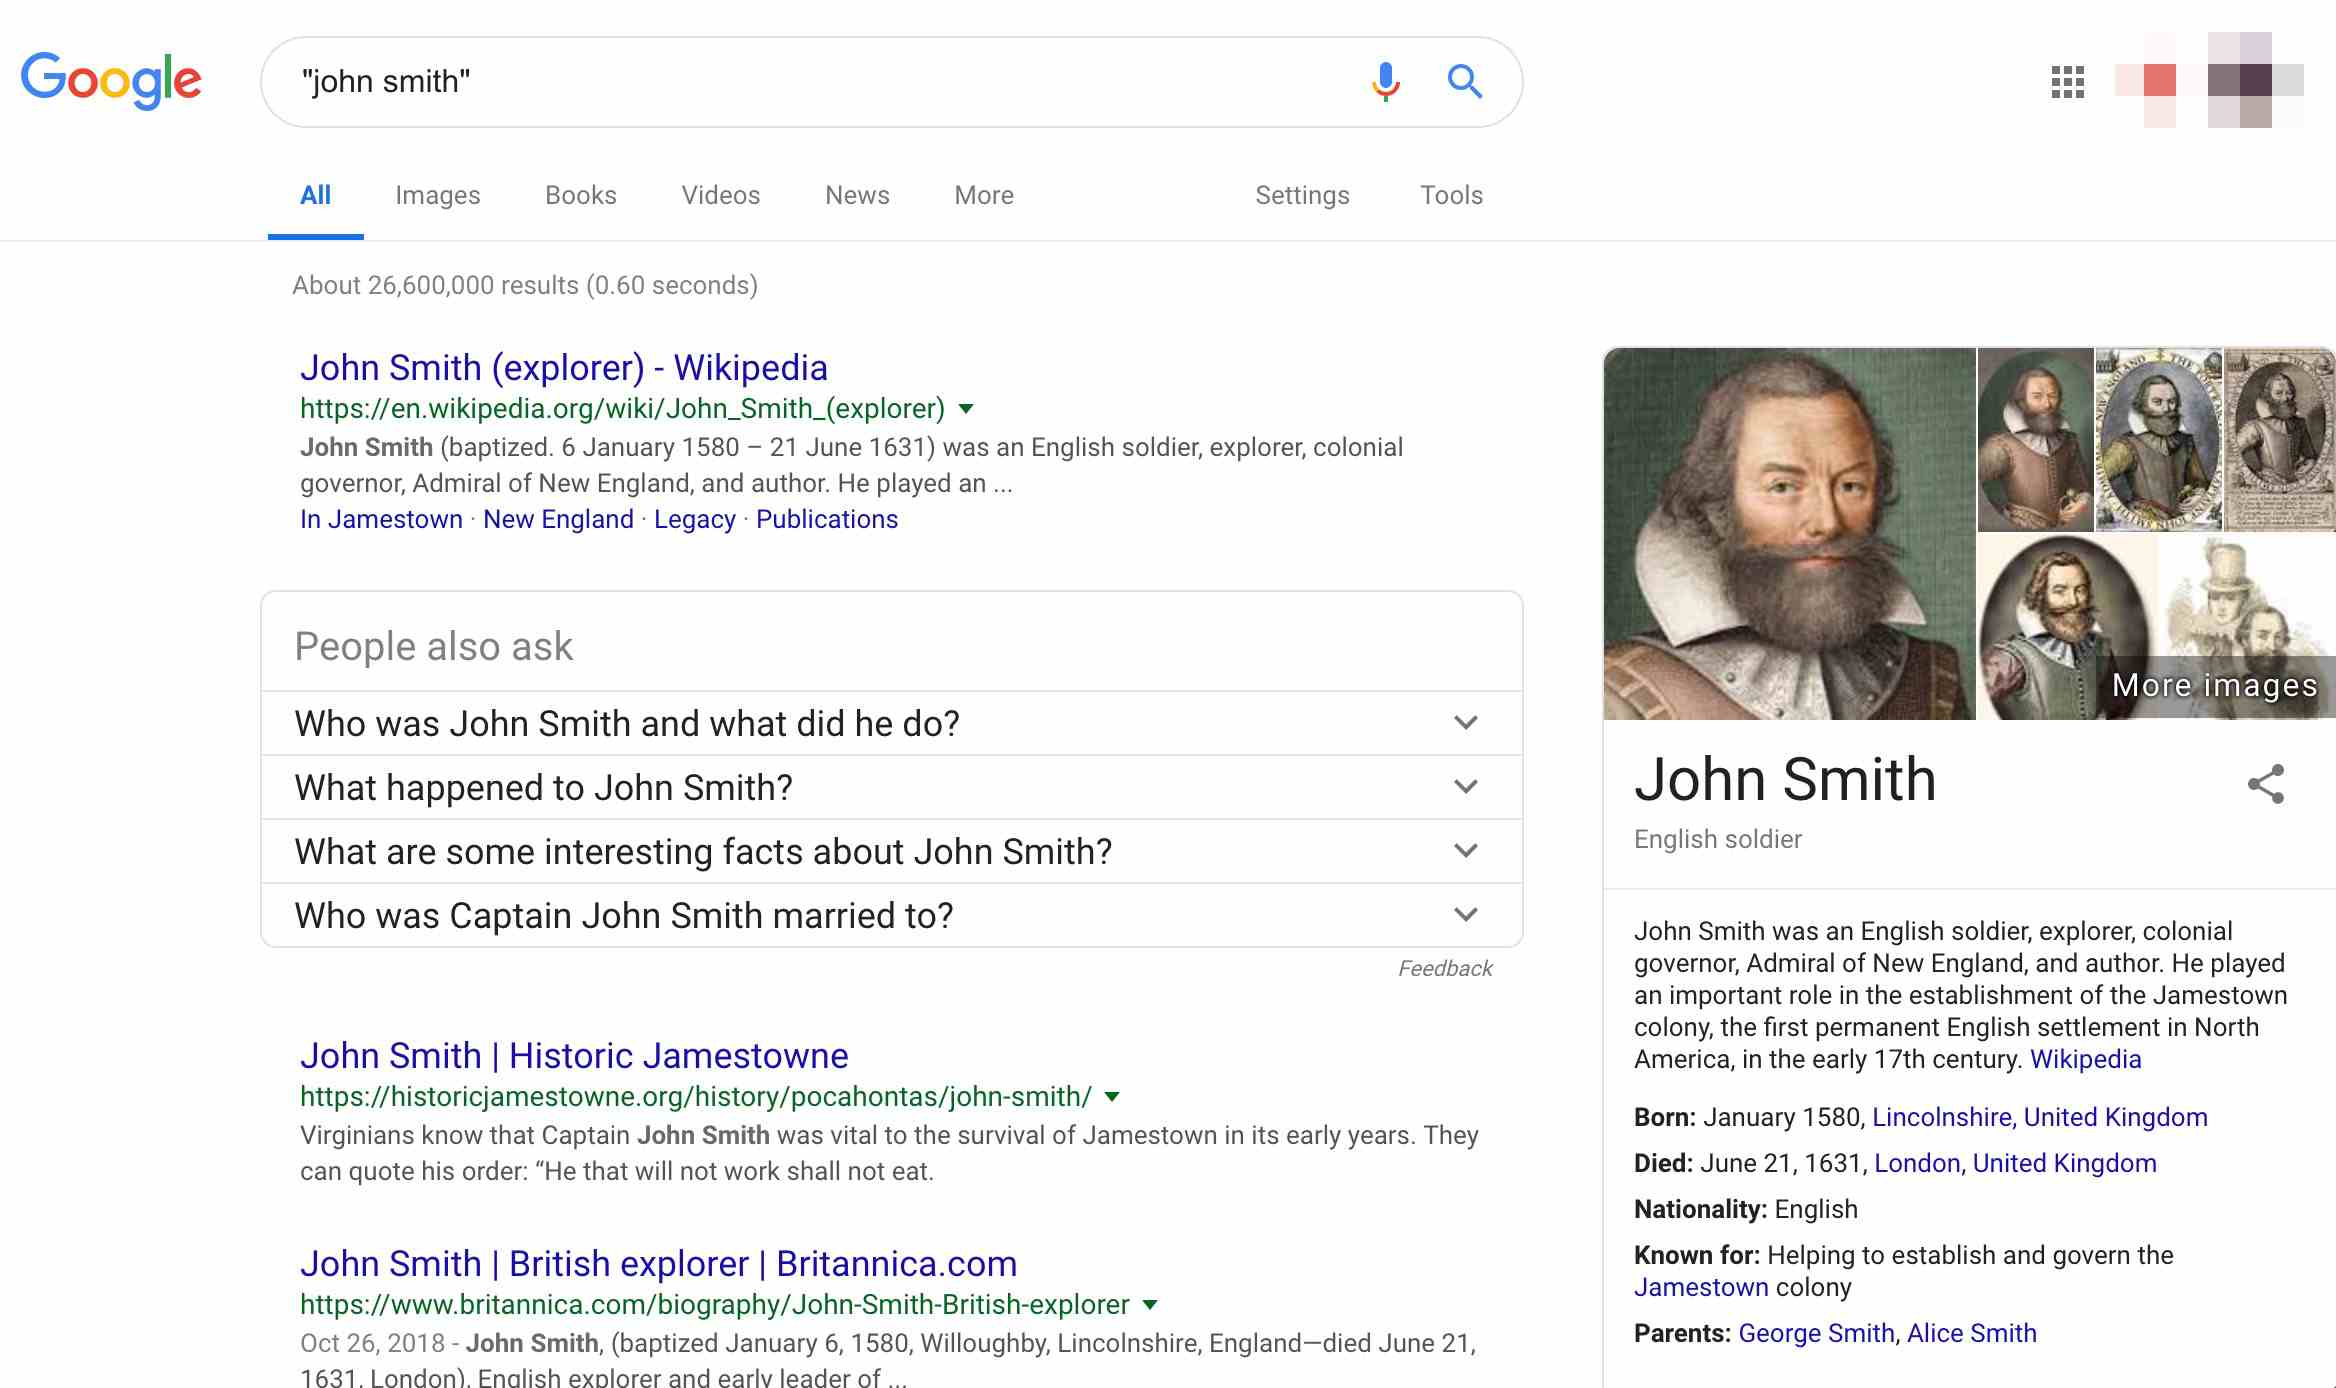Follow the Wikipedia link in panel description
Screen dimensions: 2336x1388
pos(2085,1060)
